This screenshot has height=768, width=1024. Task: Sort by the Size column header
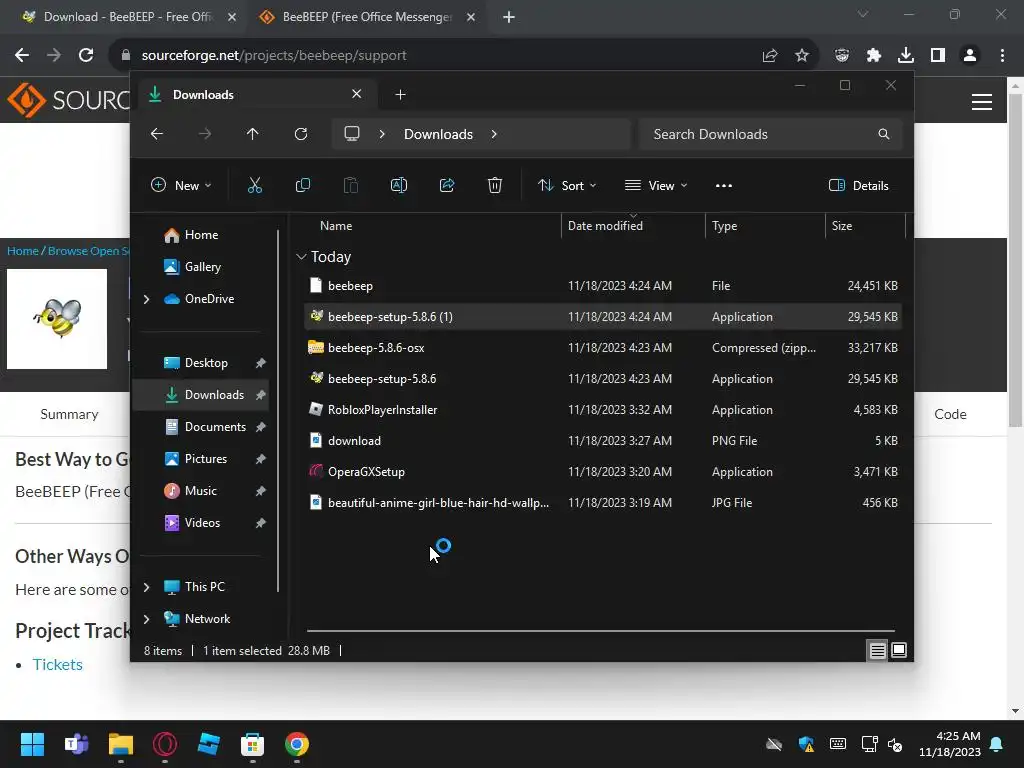(x=842, y=225)
